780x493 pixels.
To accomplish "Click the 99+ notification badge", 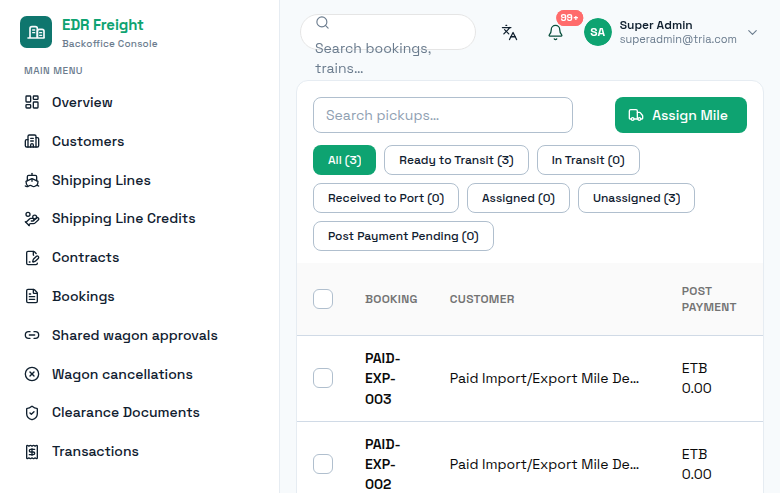I will [569, 18].
